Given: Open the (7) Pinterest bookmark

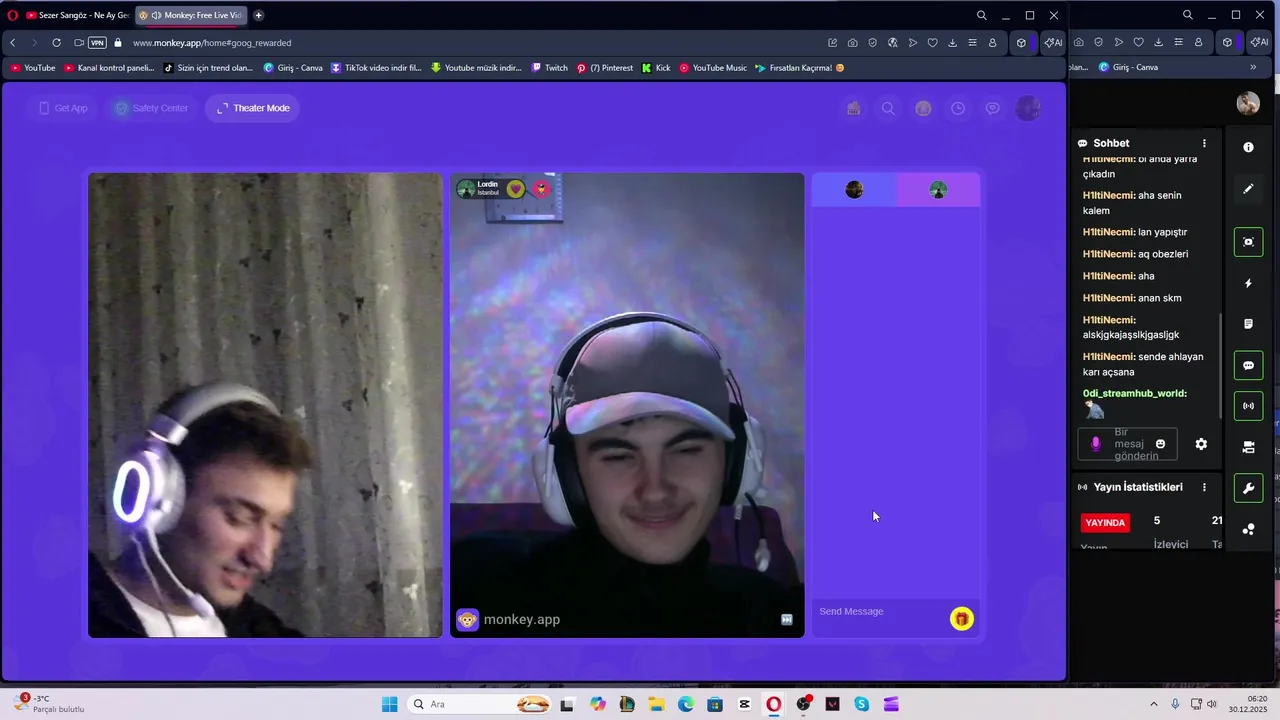Looking at the screenshot, I should click(605, 68).
